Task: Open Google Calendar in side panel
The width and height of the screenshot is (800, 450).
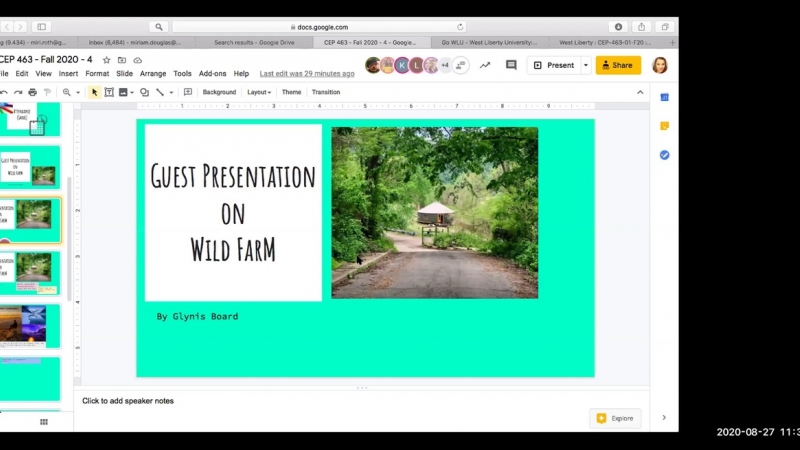Action: click(x=664, y=97)
